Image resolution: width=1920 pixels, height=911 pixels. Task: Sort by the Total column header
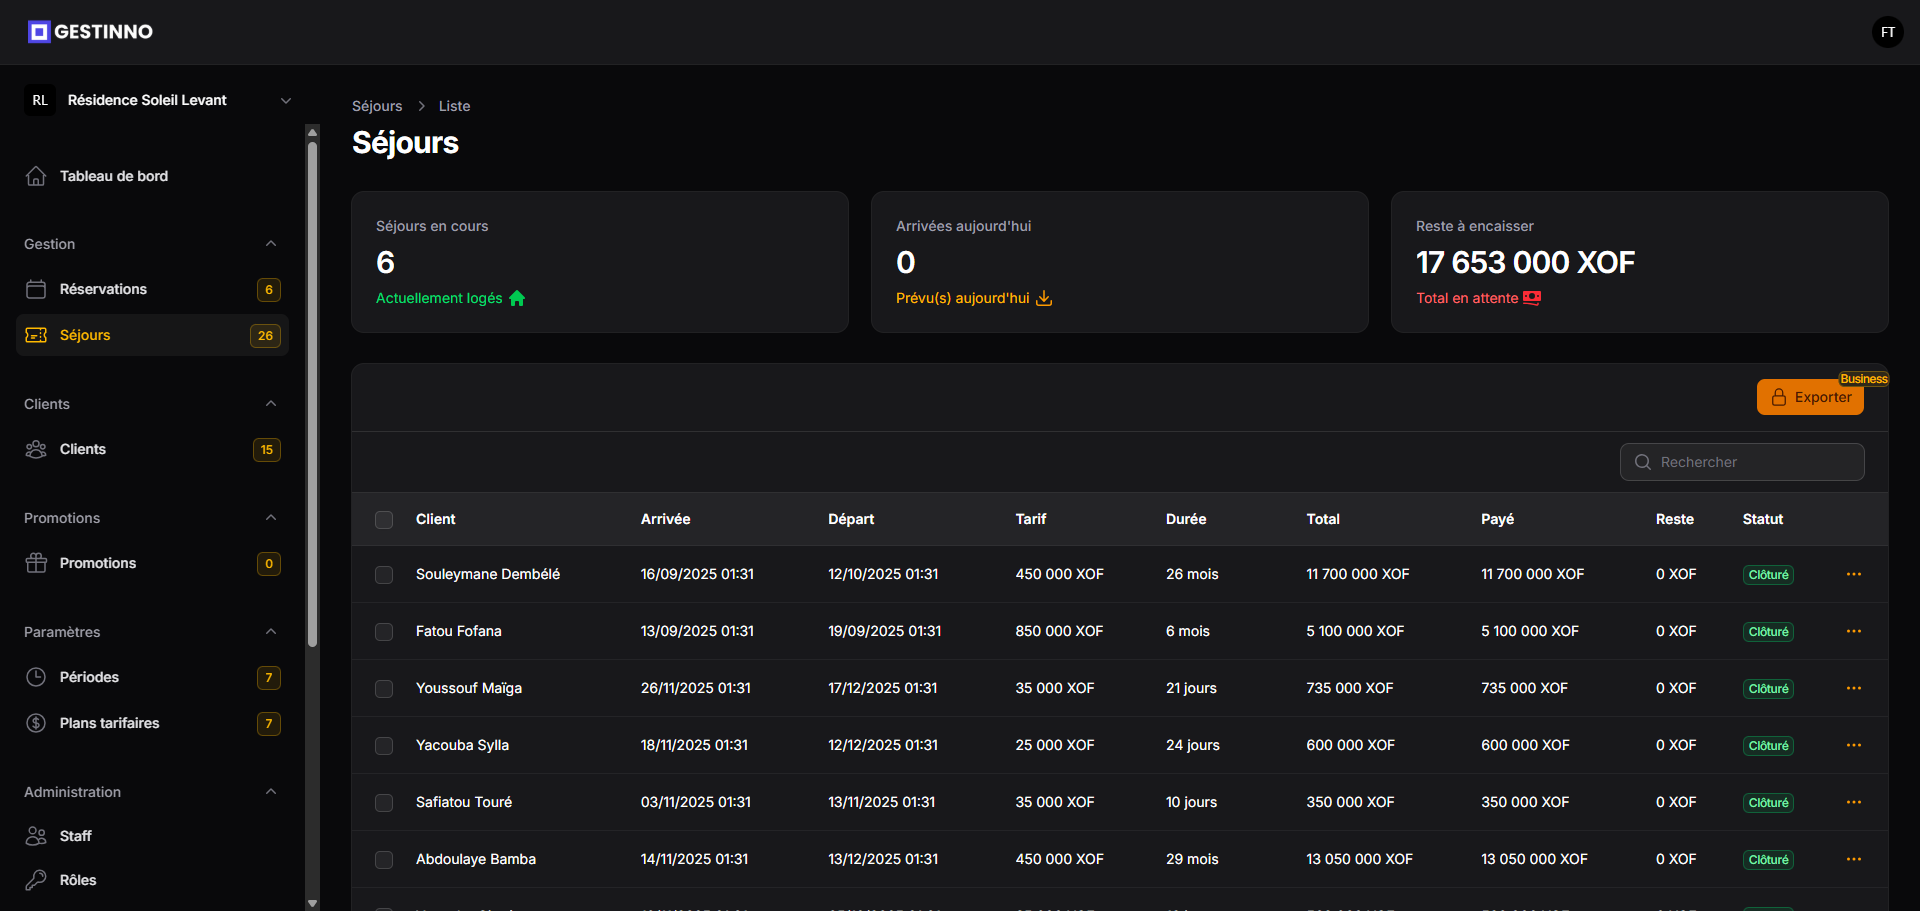1323,519
